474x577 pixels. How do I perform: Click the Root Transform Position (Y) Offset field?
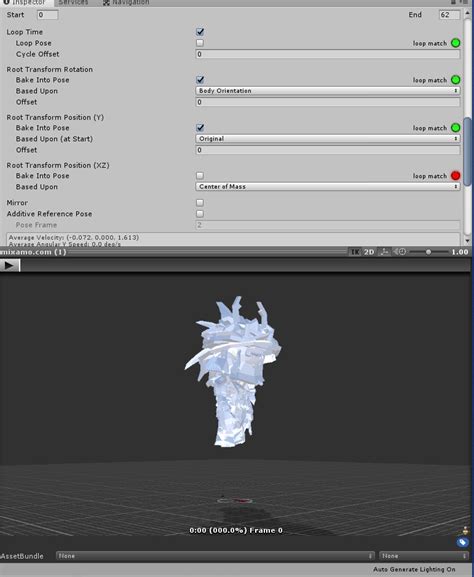click(x=328, y=150)
